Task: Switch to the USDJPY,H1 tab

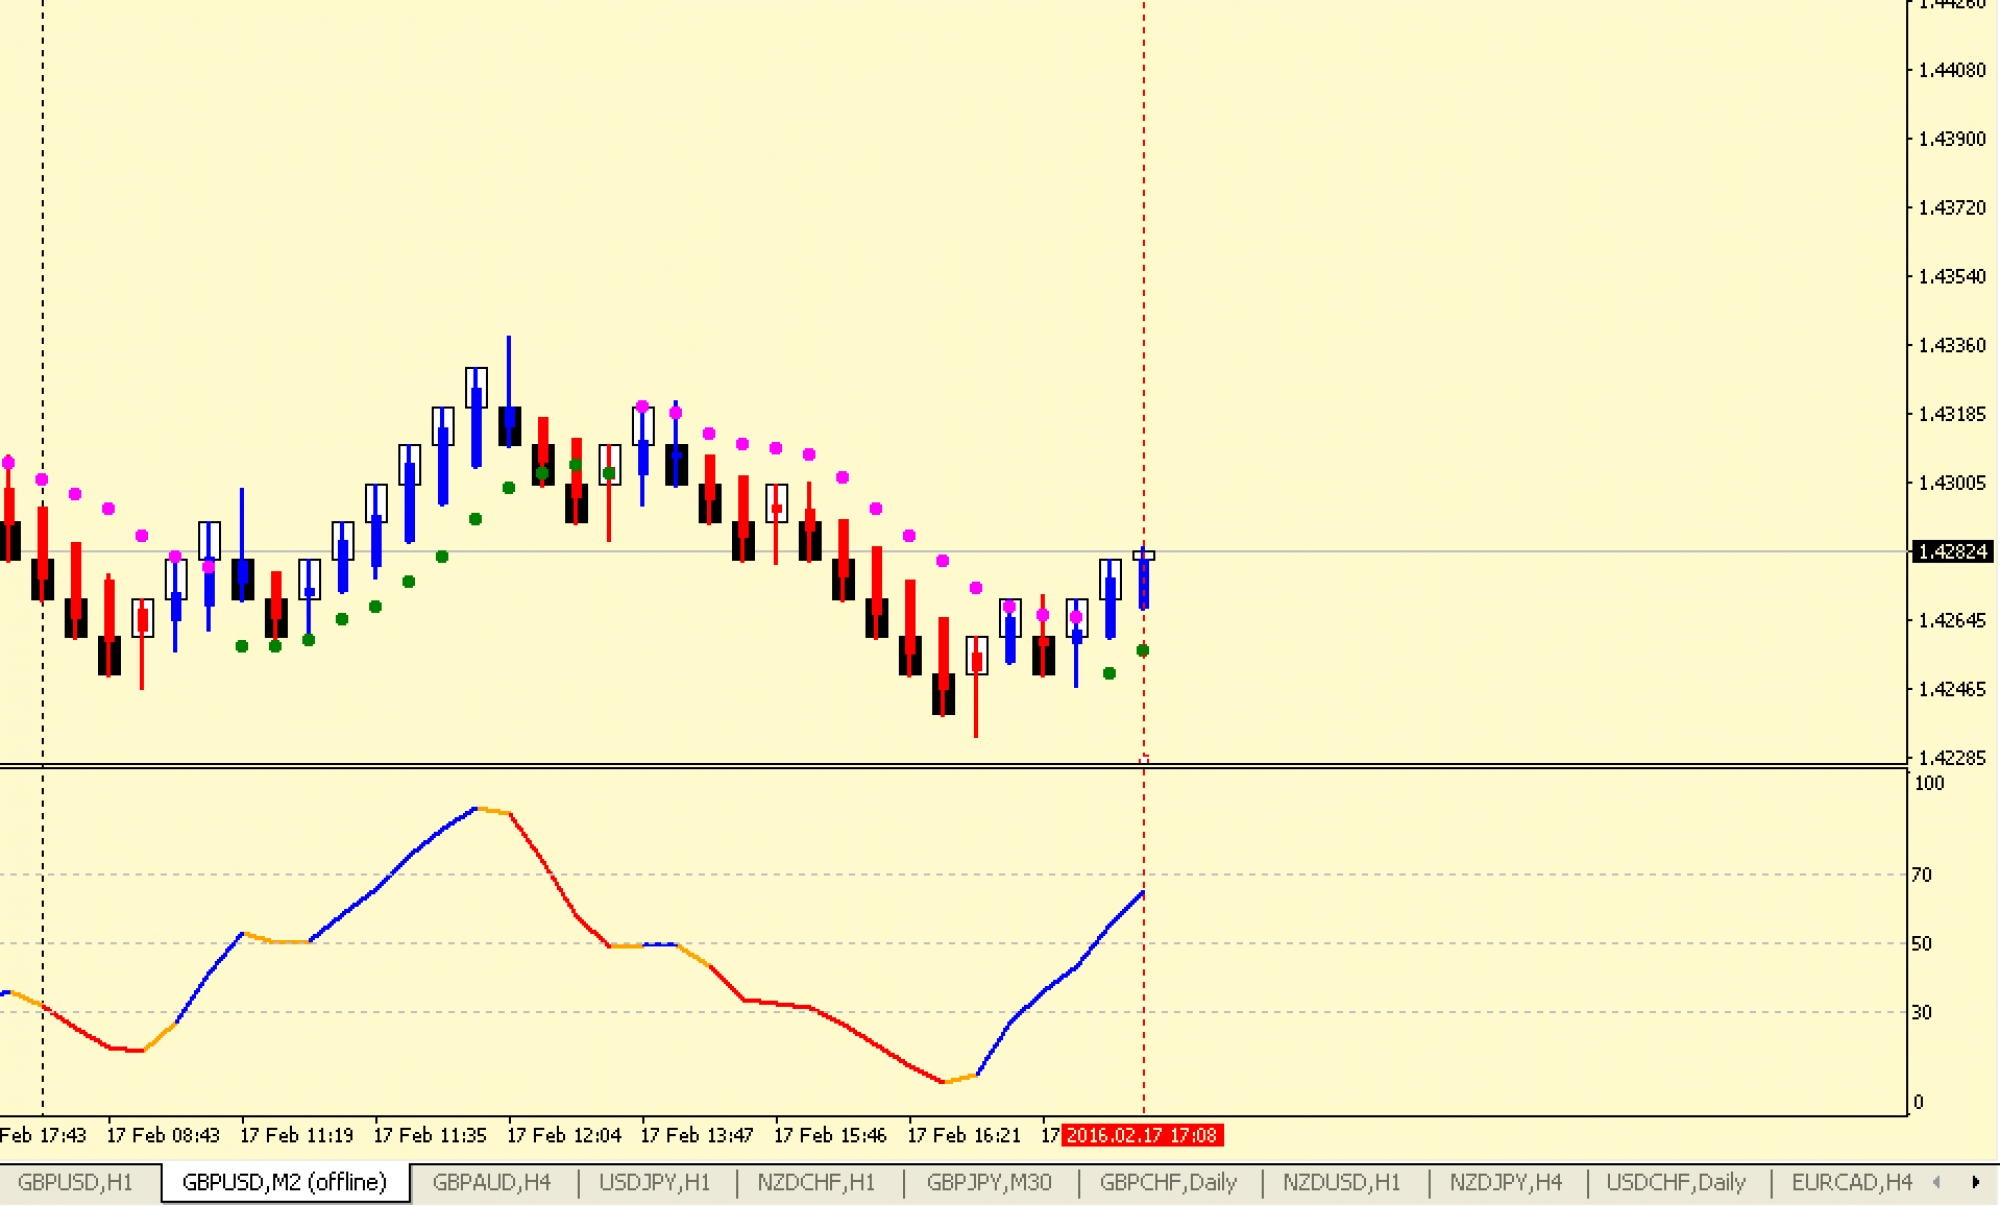Action: 654,1183
